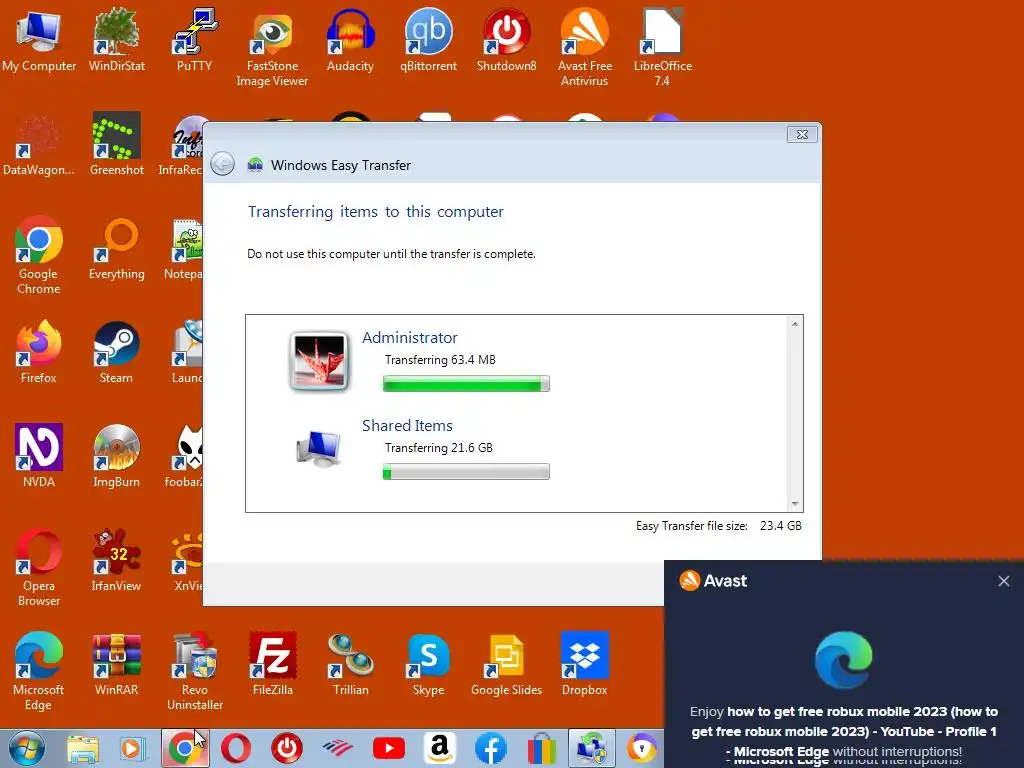Select the Google Chrome desktop shortcut
This screenshot has height=768, width=1024.
point(39,256)
